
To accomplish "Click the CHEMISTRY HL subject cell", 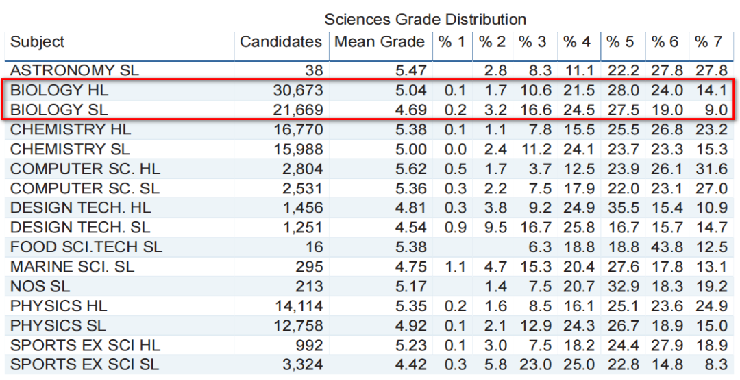I will coord(71,129).
